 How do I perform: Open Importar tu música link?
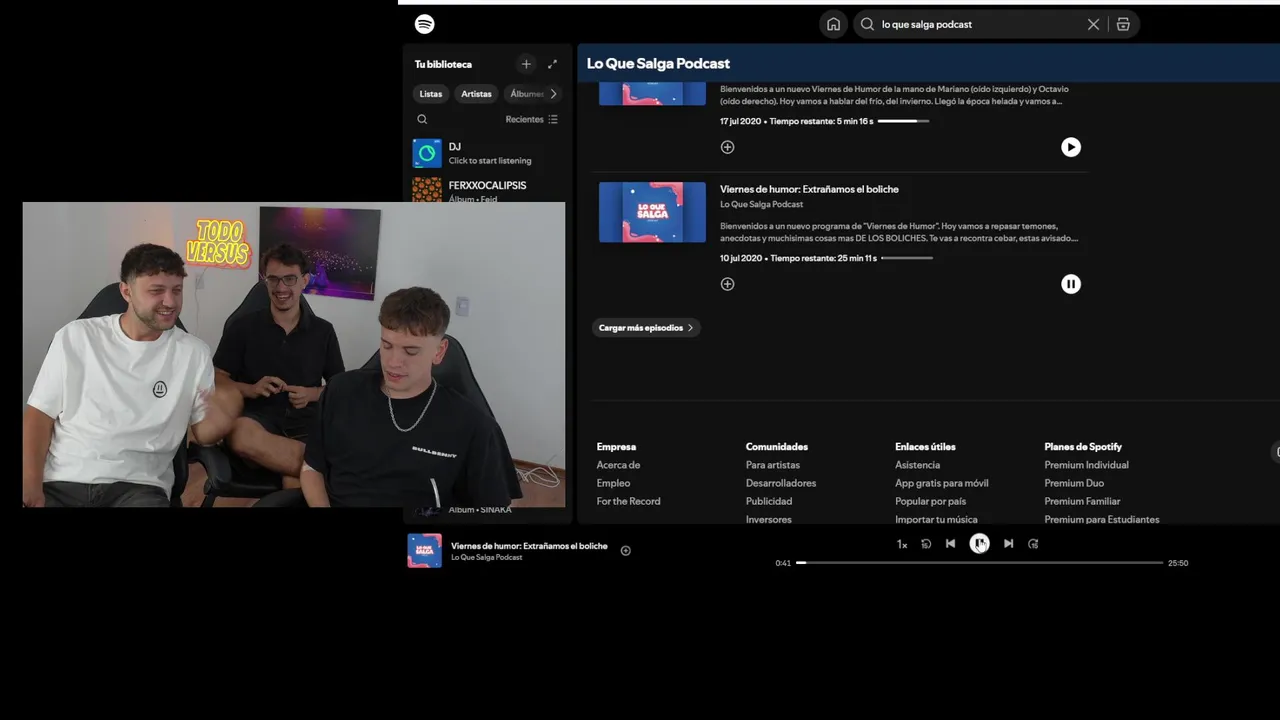(x=936, y=519)
